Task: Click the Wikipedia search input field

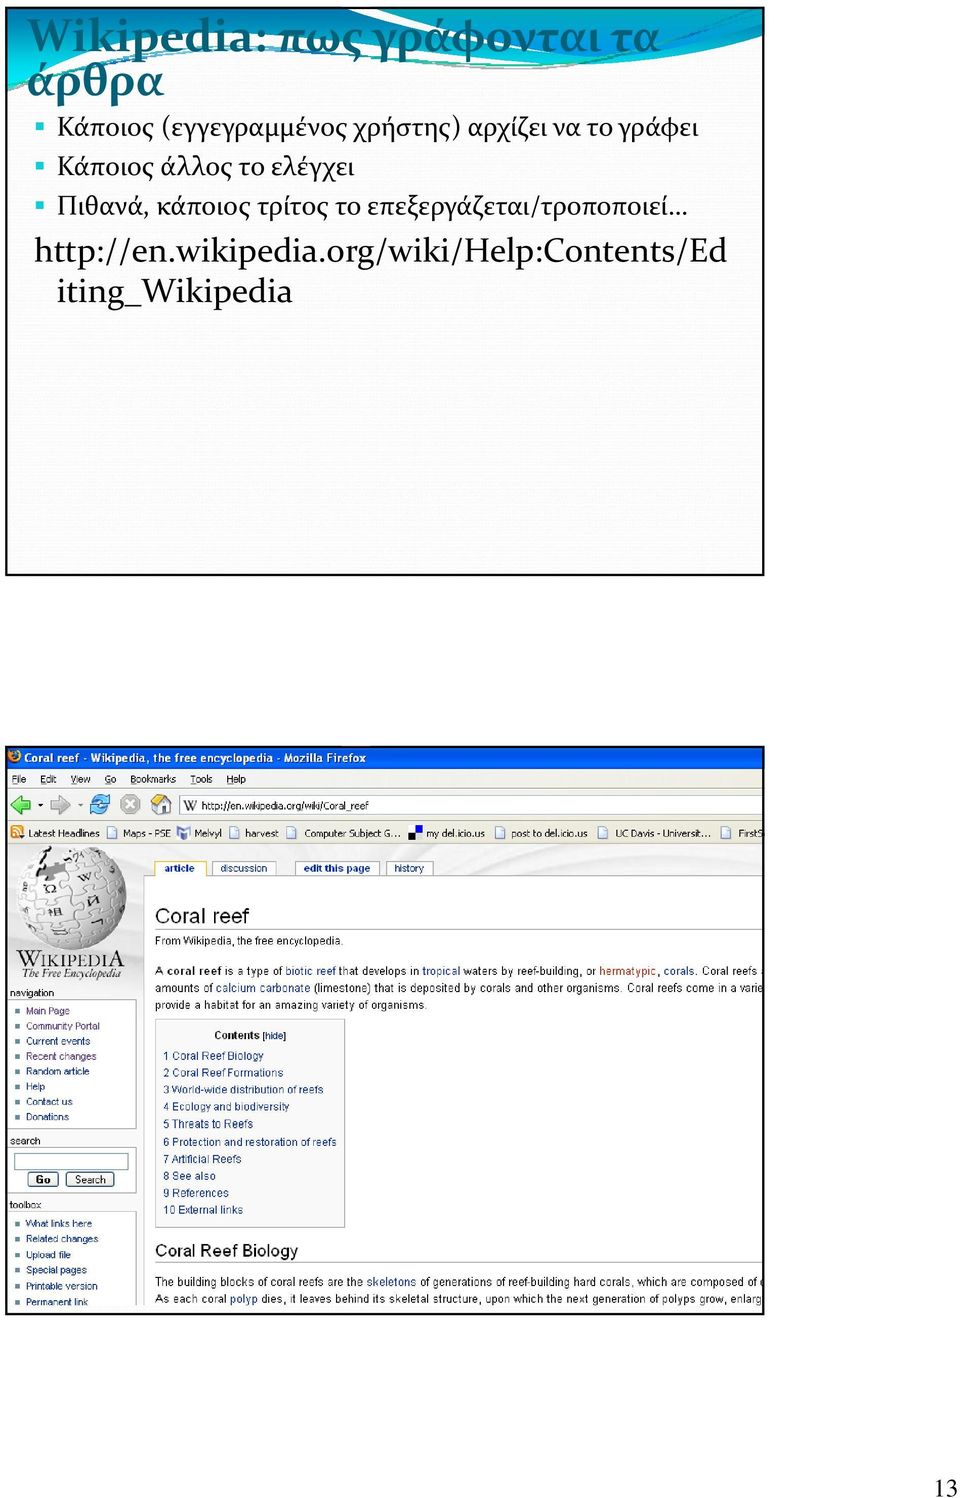Action: point(71,1161)
